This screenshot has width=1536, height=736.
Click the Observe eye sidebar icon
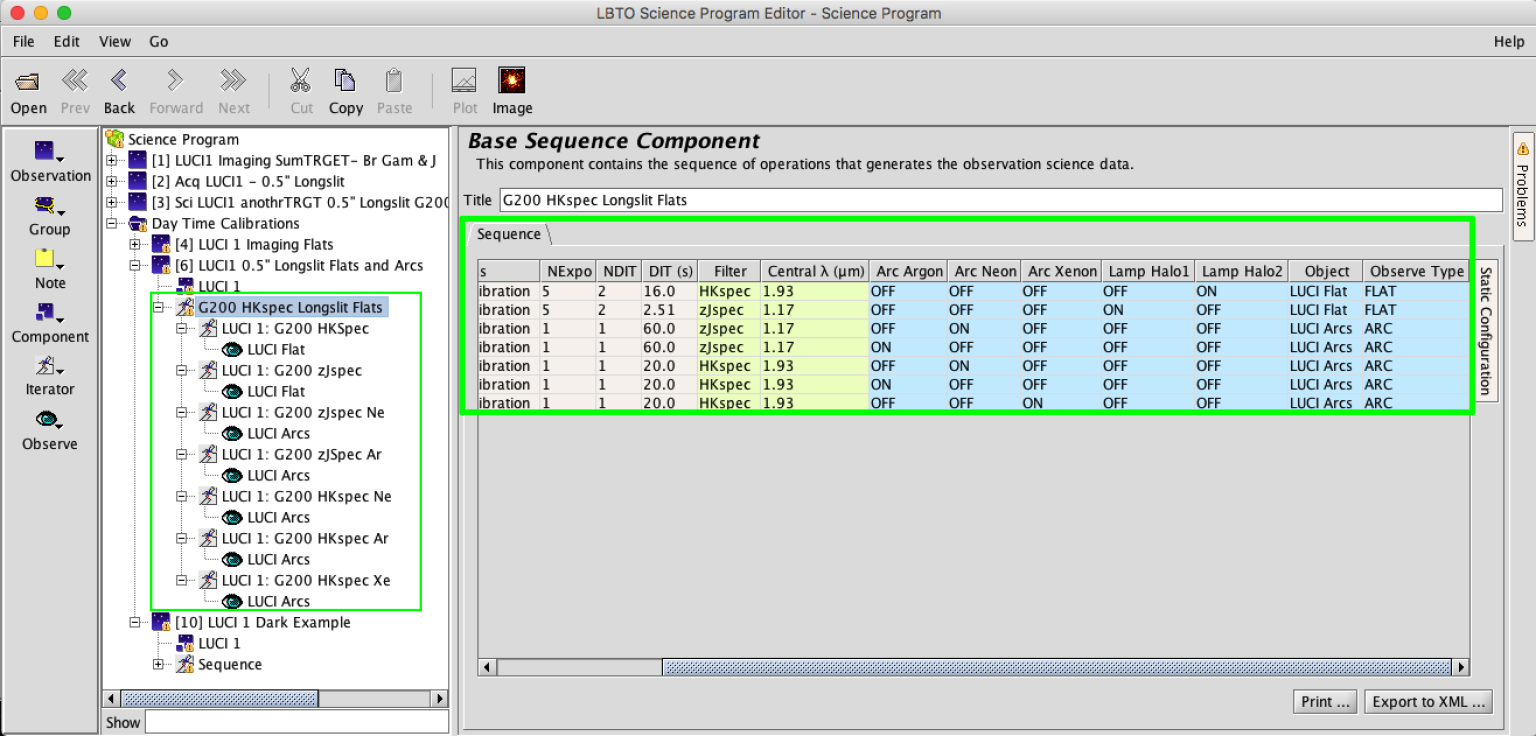pyautogui.click(x=48, y=420)
